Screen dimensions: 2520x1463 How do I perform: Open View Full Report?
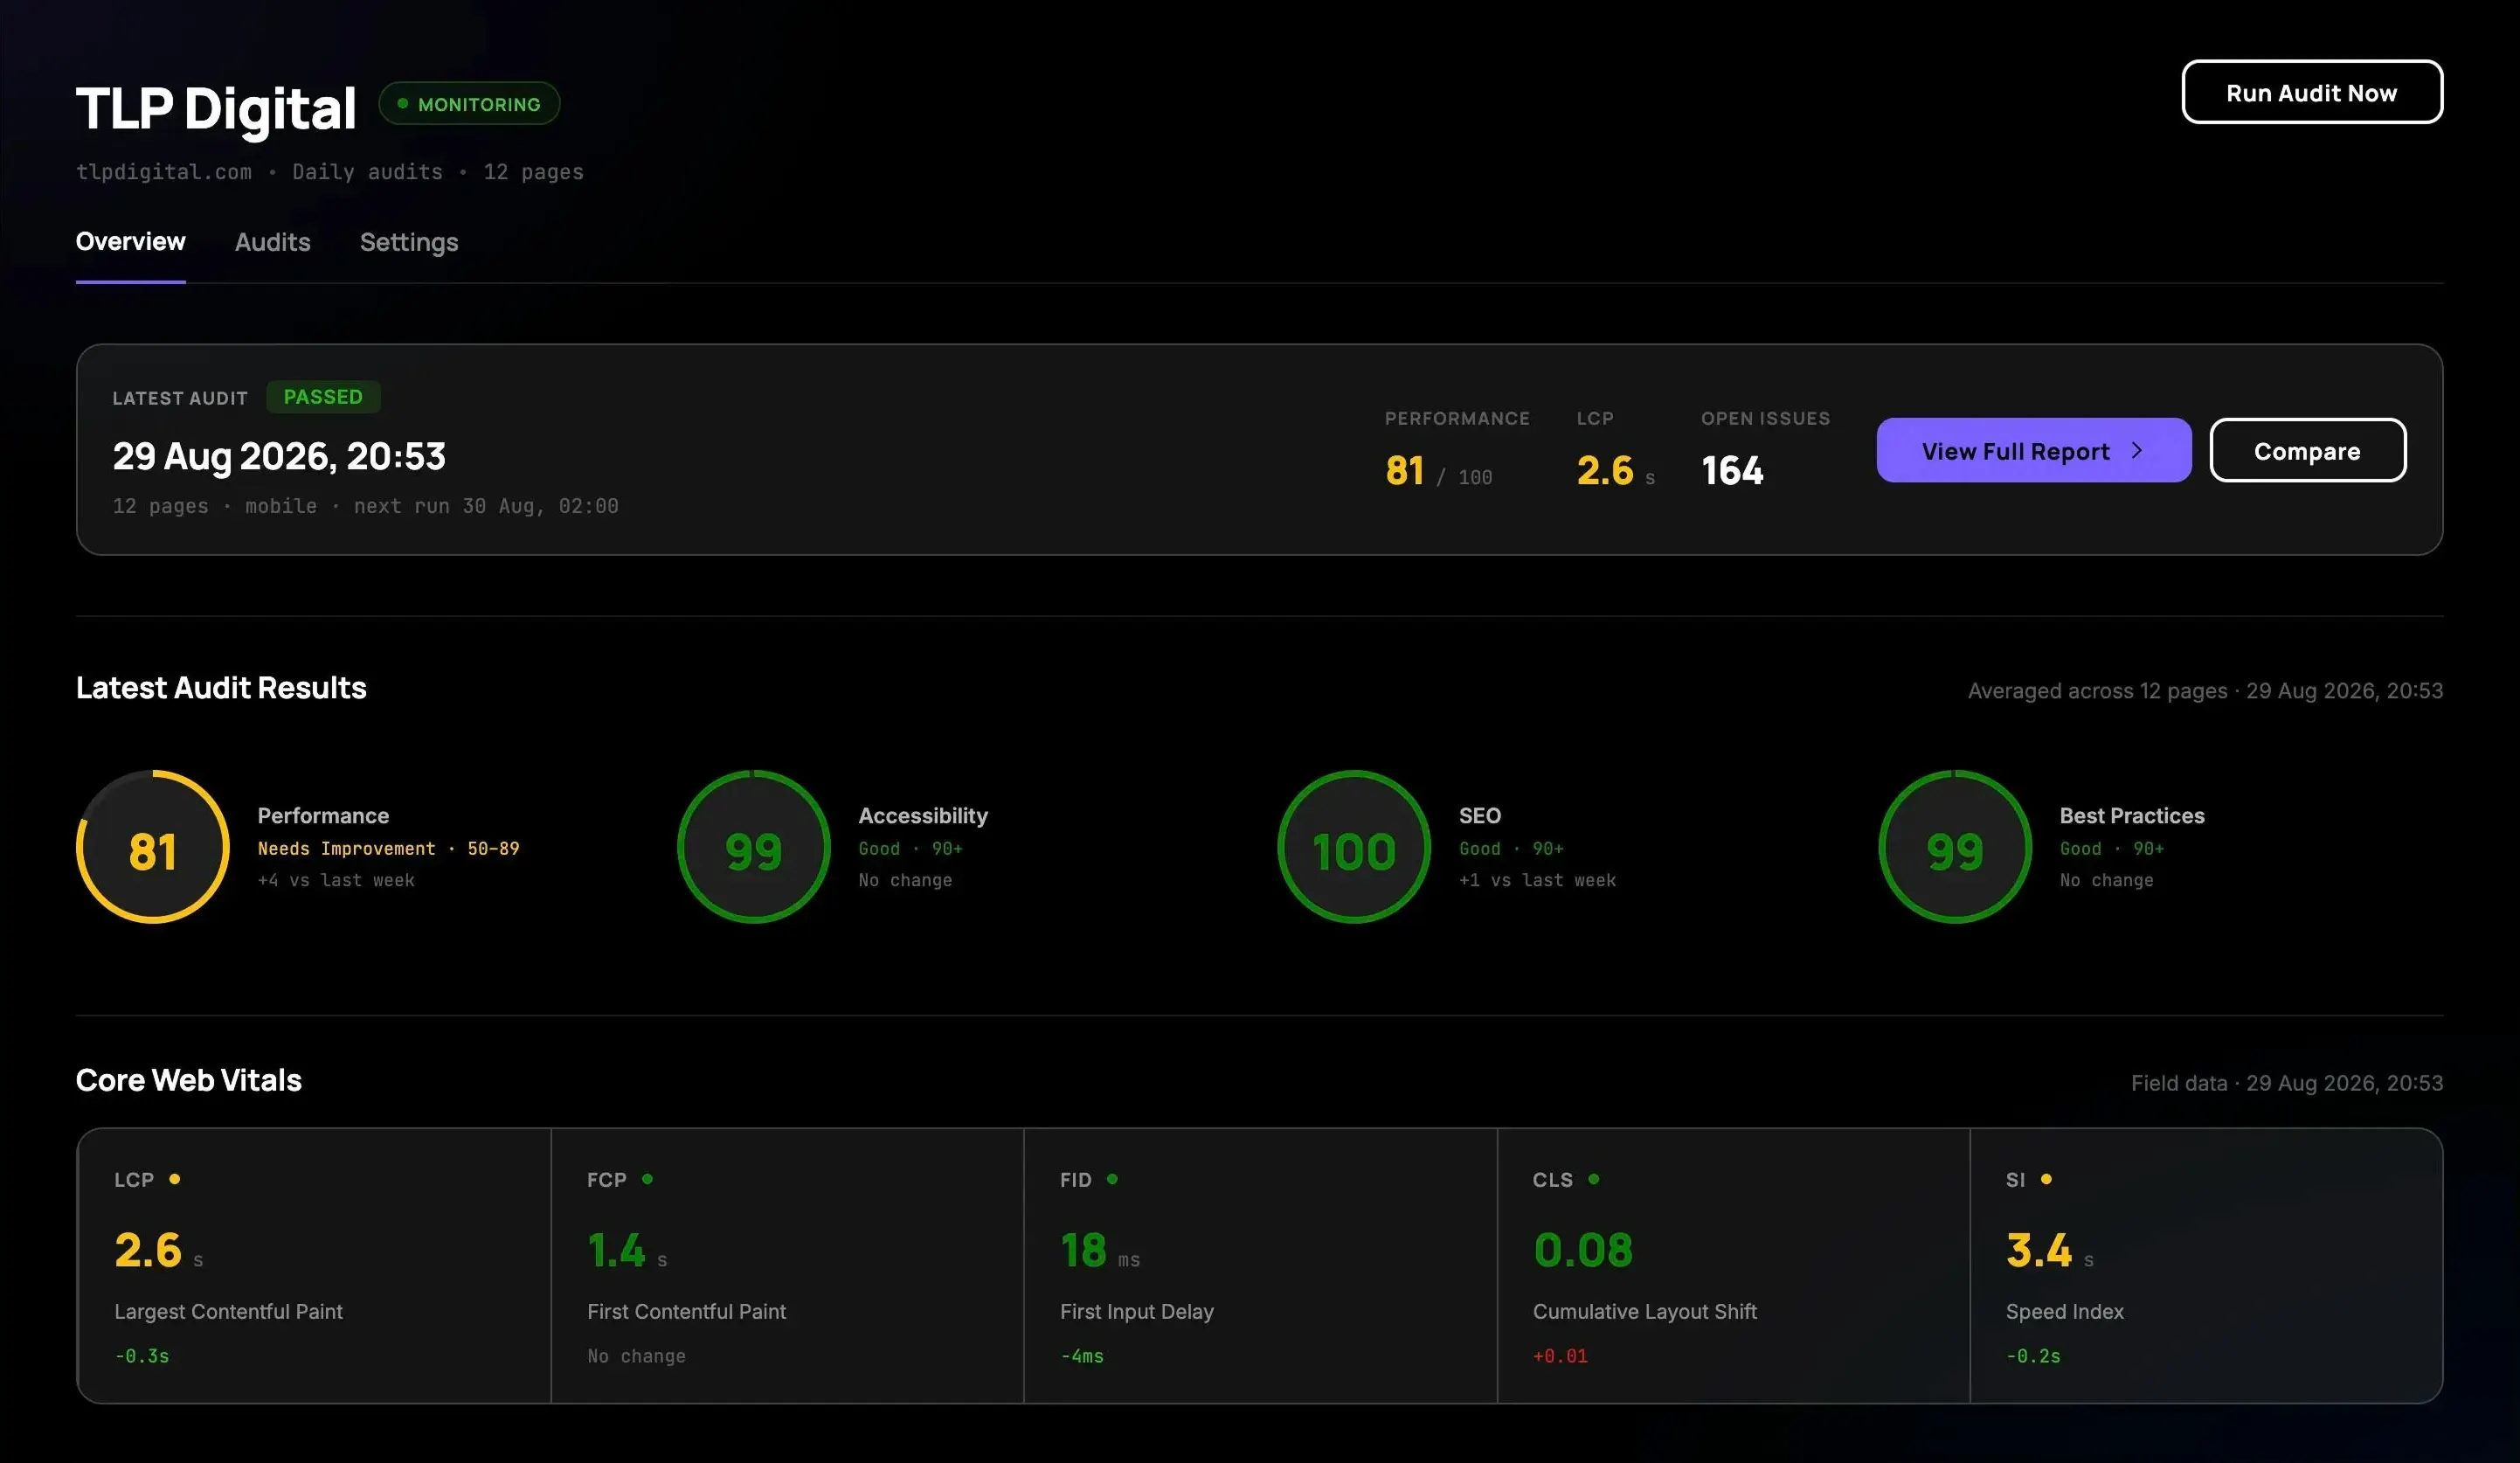(2033, 450)
